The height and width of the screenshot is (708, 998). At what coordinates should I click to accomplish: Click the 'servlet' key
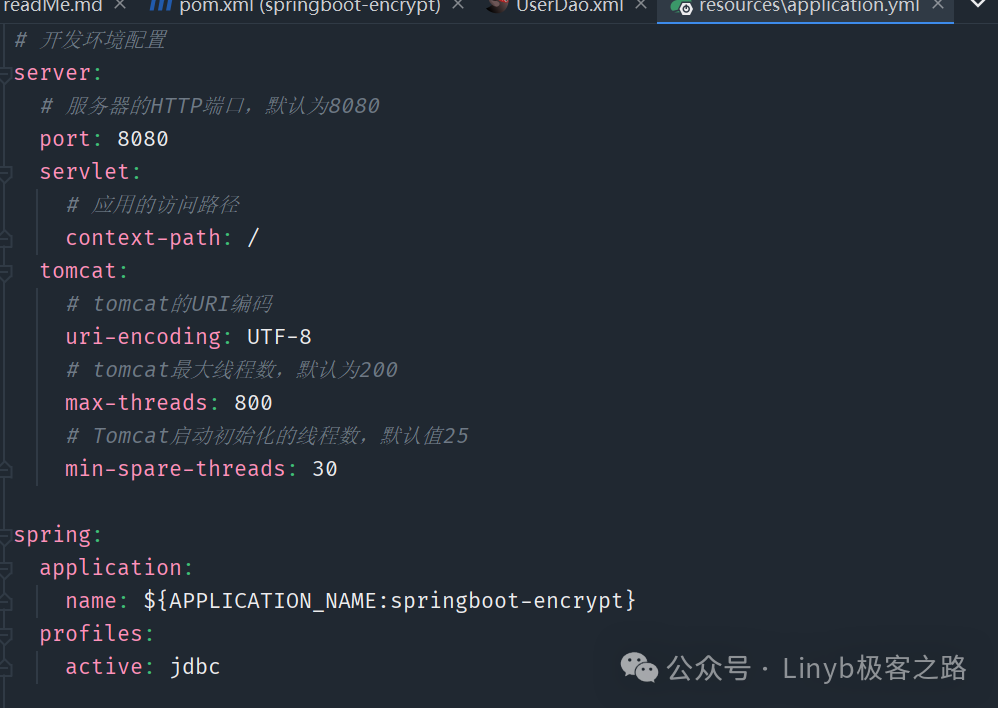(85, 172)
